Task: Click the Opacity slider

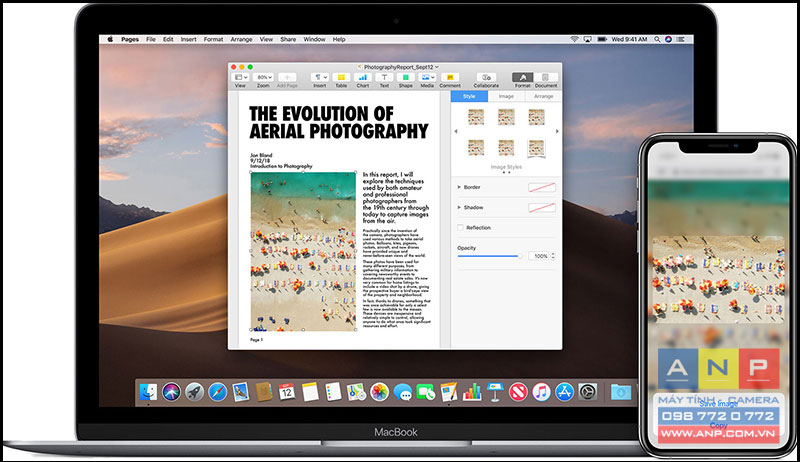Action: click(x=490, y=256)
